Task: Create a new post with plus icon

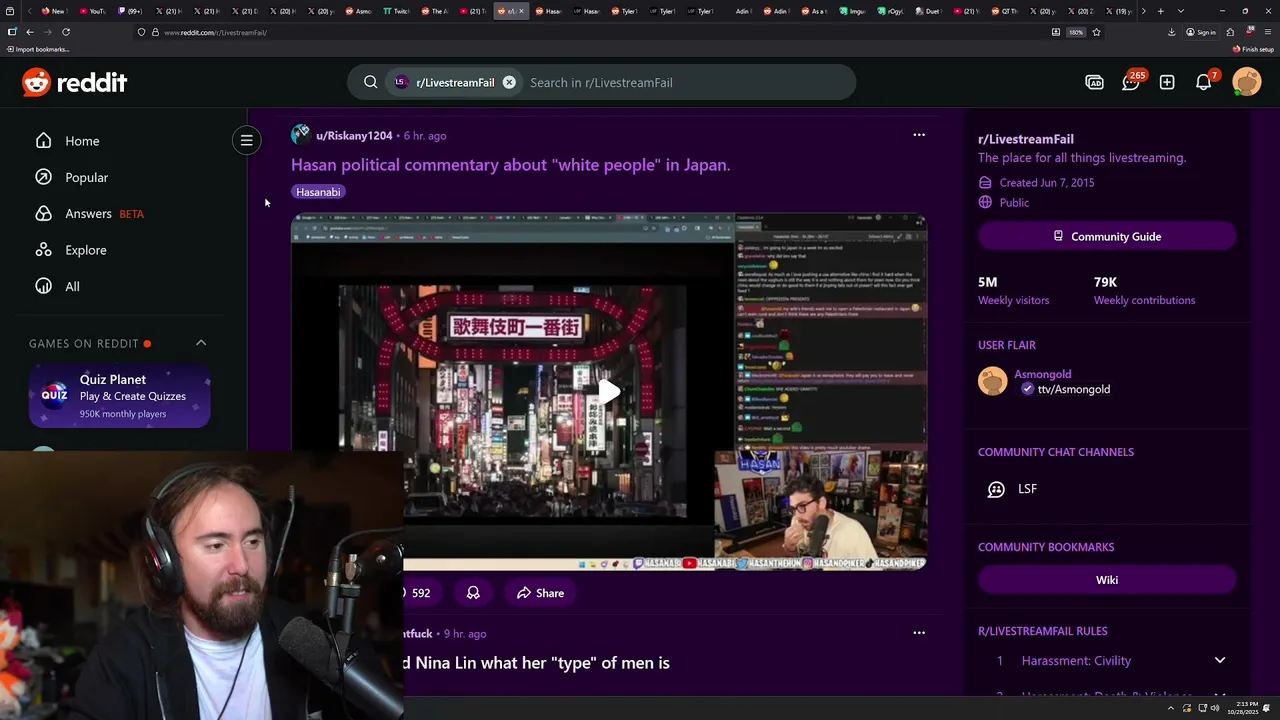Action: click(x=1167, y=82)
